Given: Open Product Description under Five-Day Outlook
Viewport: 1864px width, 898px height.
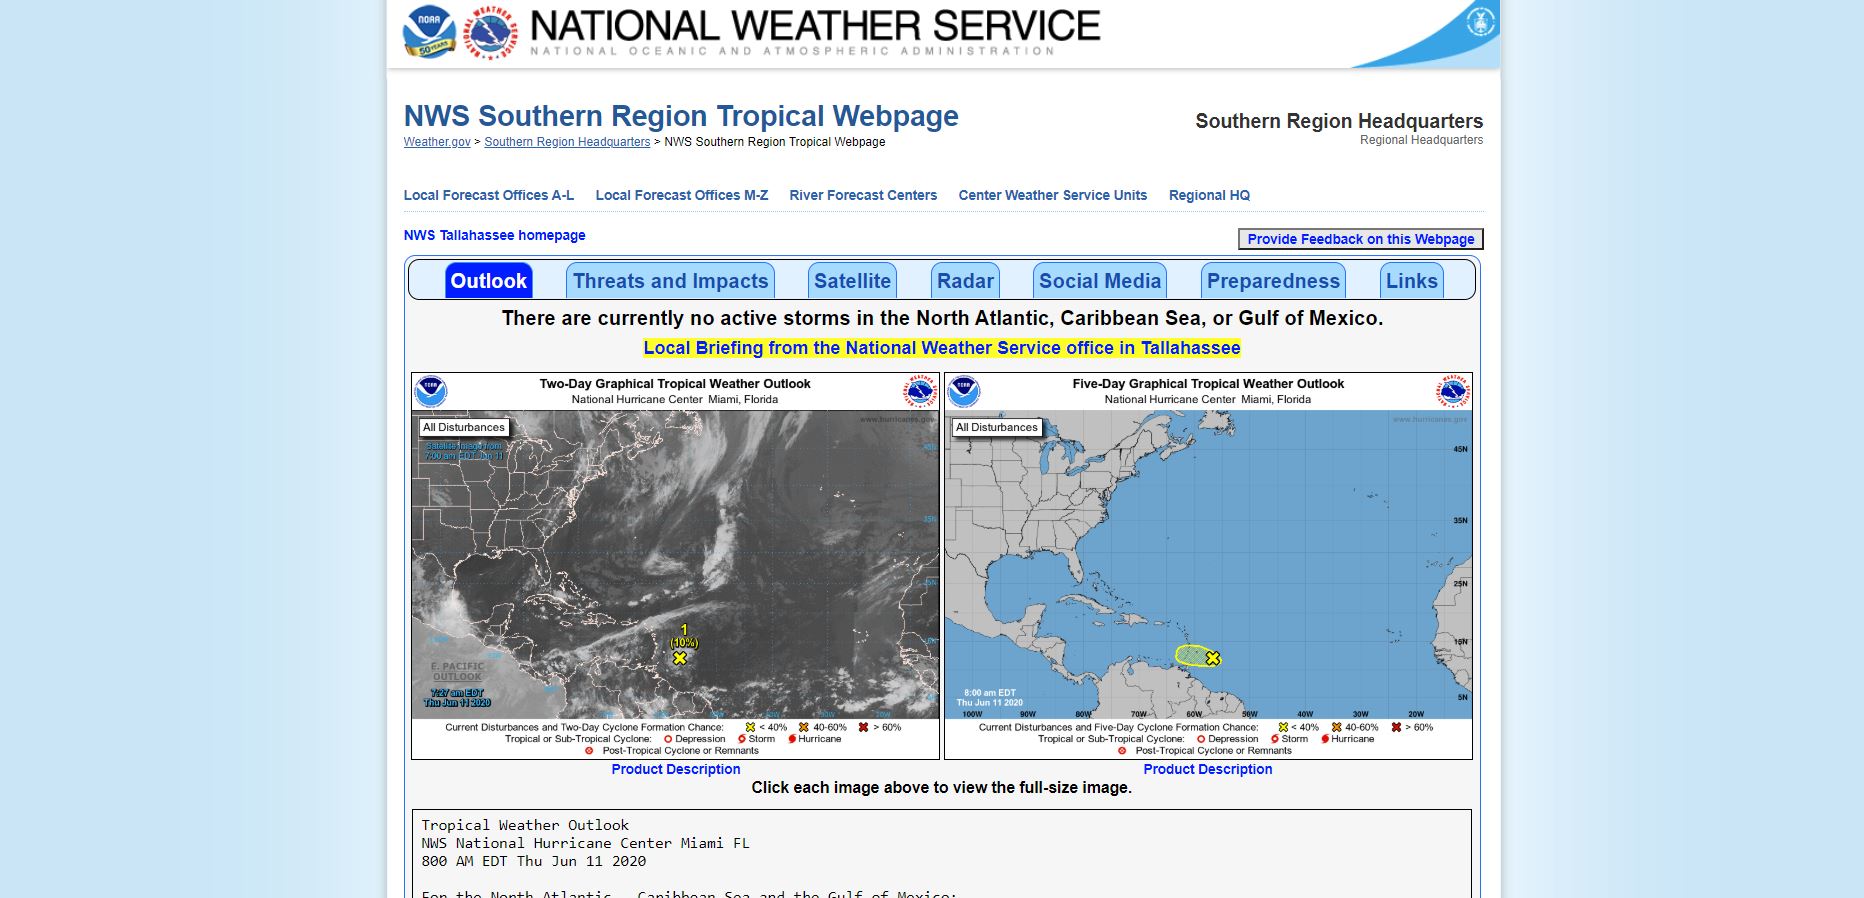Looking at the screenshot, I should click(x=1208, y=769).
